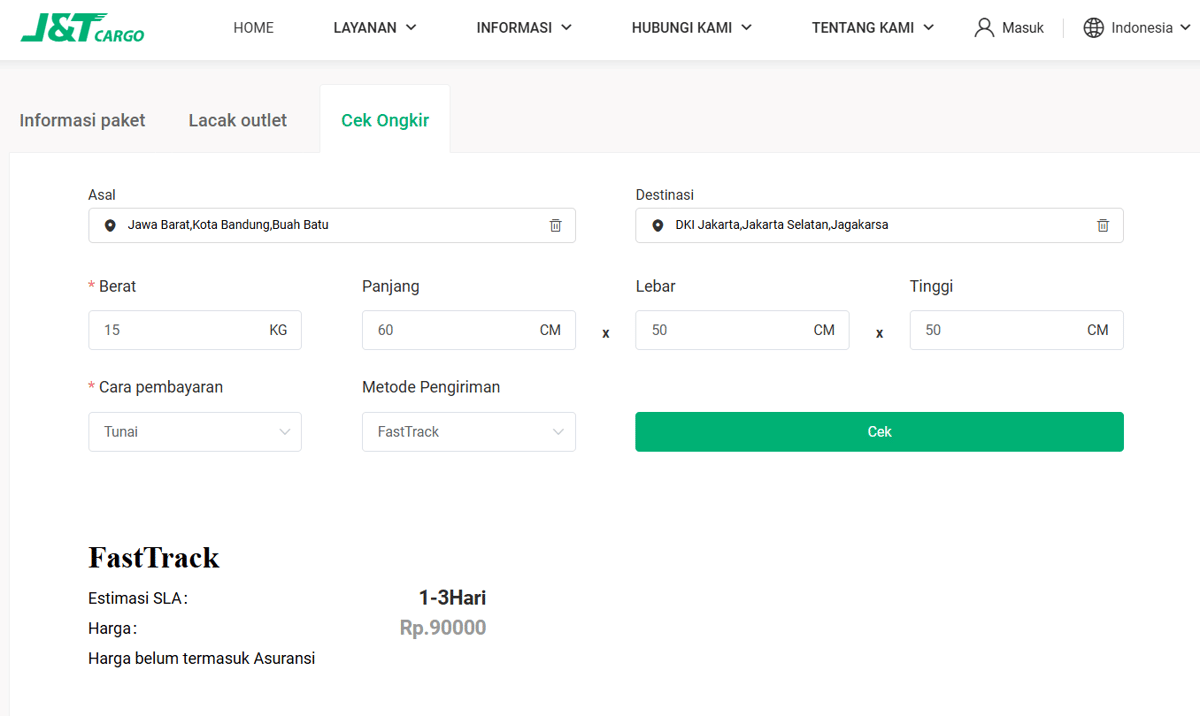This screenshot has height=716, width=1200.
Task: Expand the TENTANG KAMI menu
Action: pyautogui.click(x=873, y=28)
